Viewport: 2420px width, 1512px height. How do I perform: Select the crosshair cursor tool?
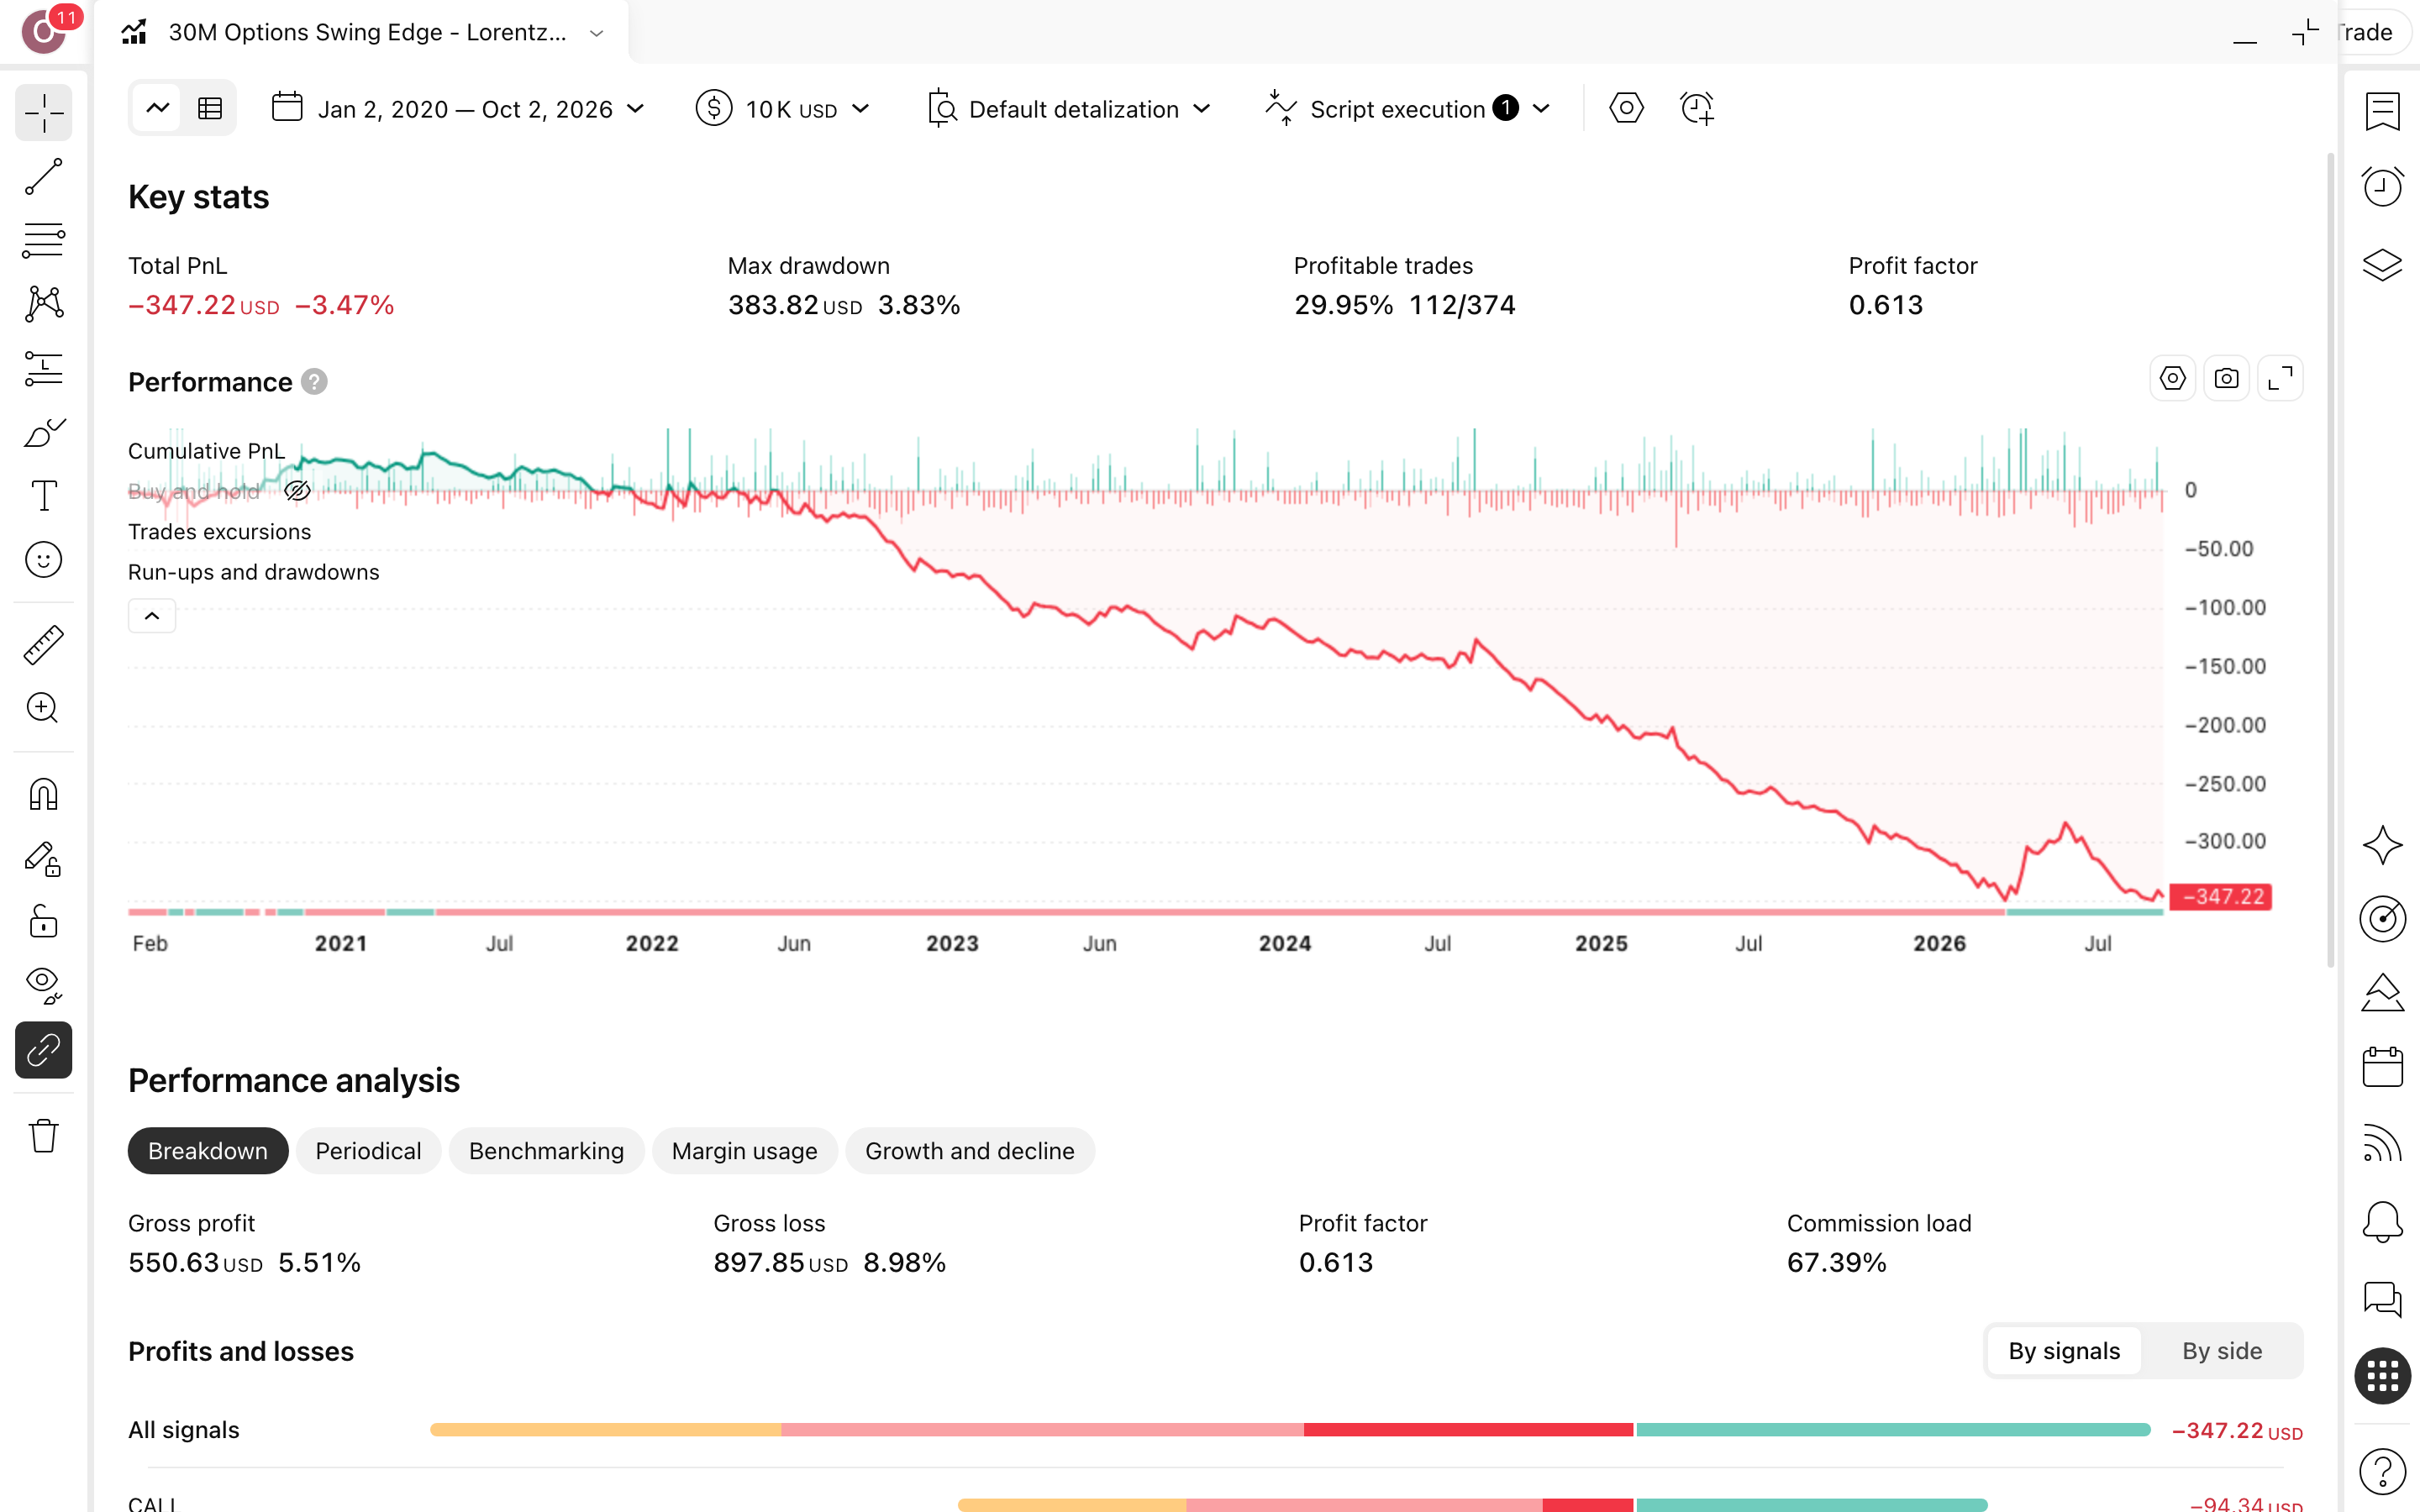click(x=44, y=113)
